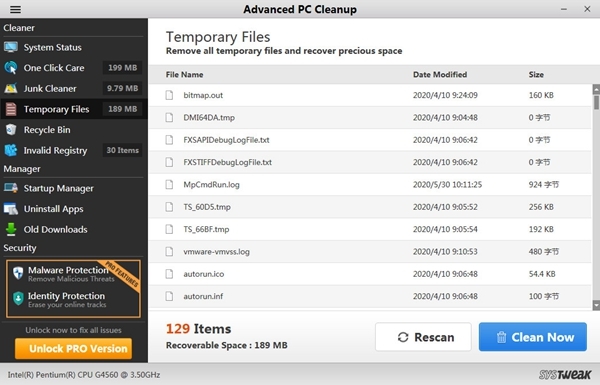Click the 54.4 KB size cell

pyautogui.click(x=542, y=274)
